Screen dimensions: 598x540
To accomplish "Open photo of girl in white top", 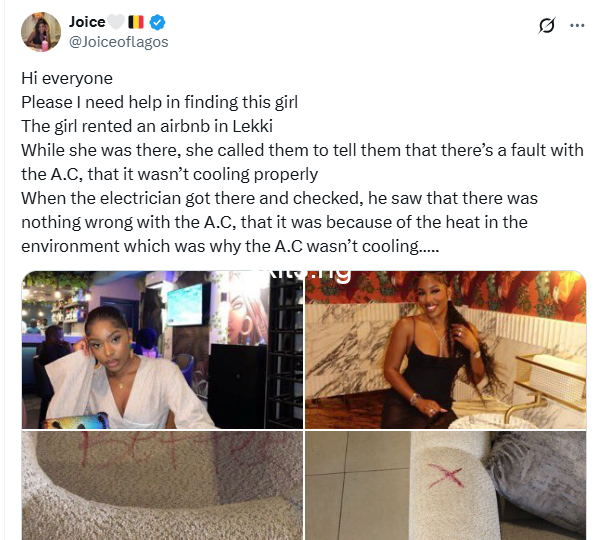I will pos(162,350).
